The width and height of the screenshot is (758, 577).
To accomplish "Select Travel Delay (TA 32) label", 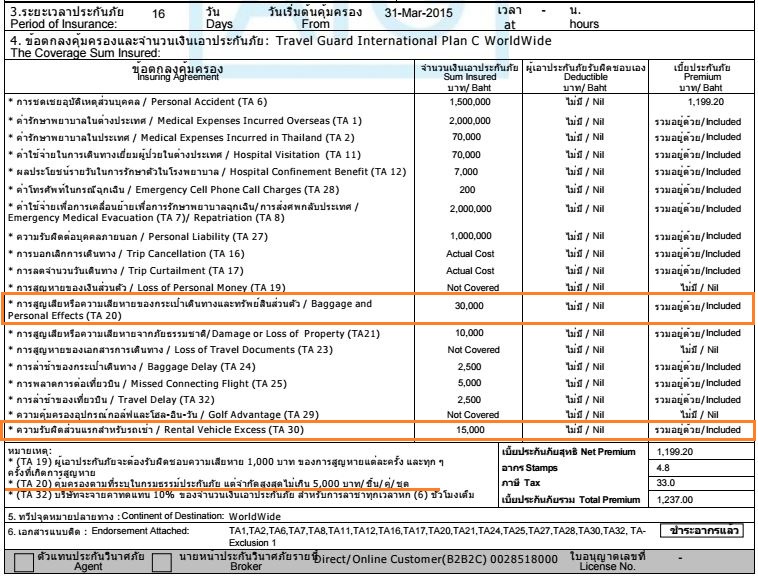I will (111, 400).
